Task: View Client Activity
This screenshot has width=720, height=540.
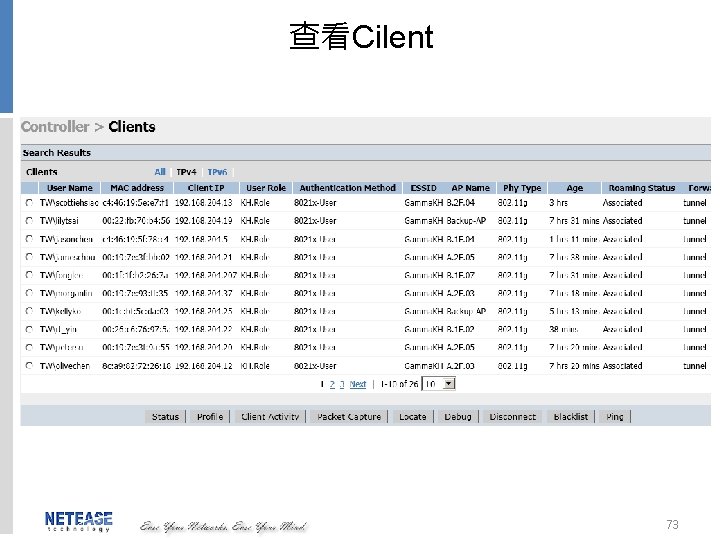Action: (270, 417)
